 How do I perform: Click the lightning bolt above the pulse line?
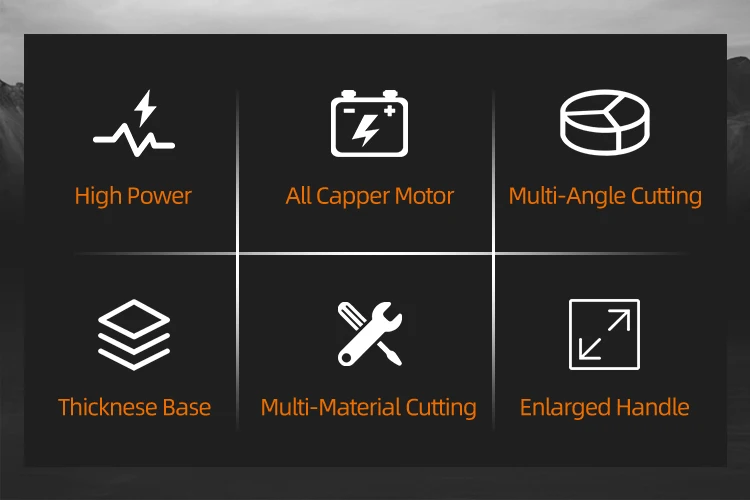coord(145,108)
